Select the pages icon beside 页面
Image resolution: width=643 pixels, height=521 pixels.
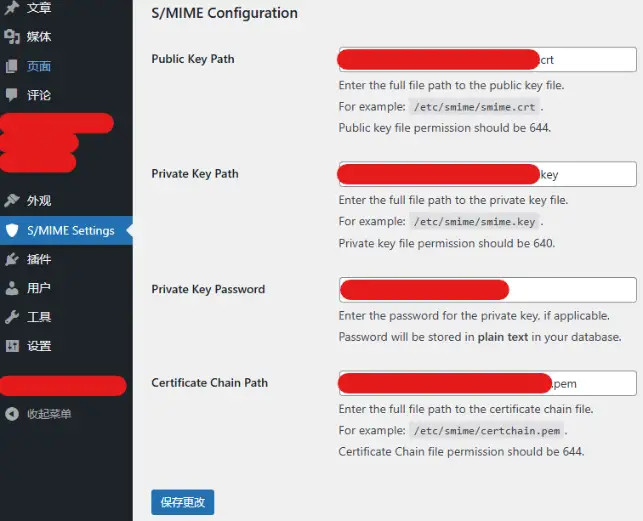(12, 66)
